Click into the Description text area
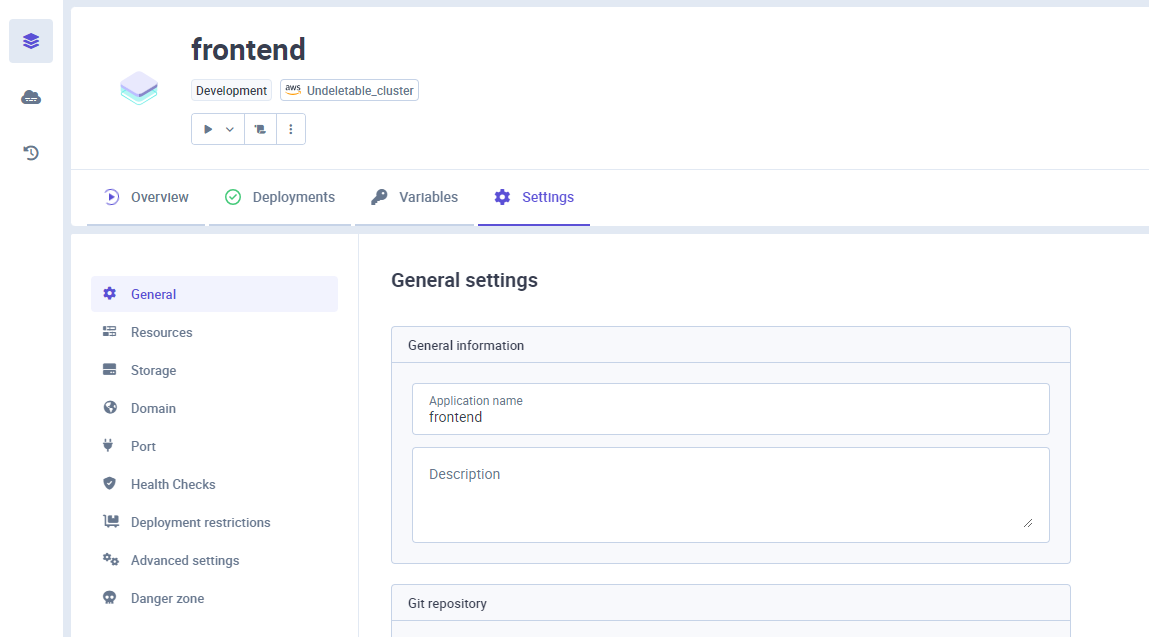Screen dimensions: 1149x637 731,495
